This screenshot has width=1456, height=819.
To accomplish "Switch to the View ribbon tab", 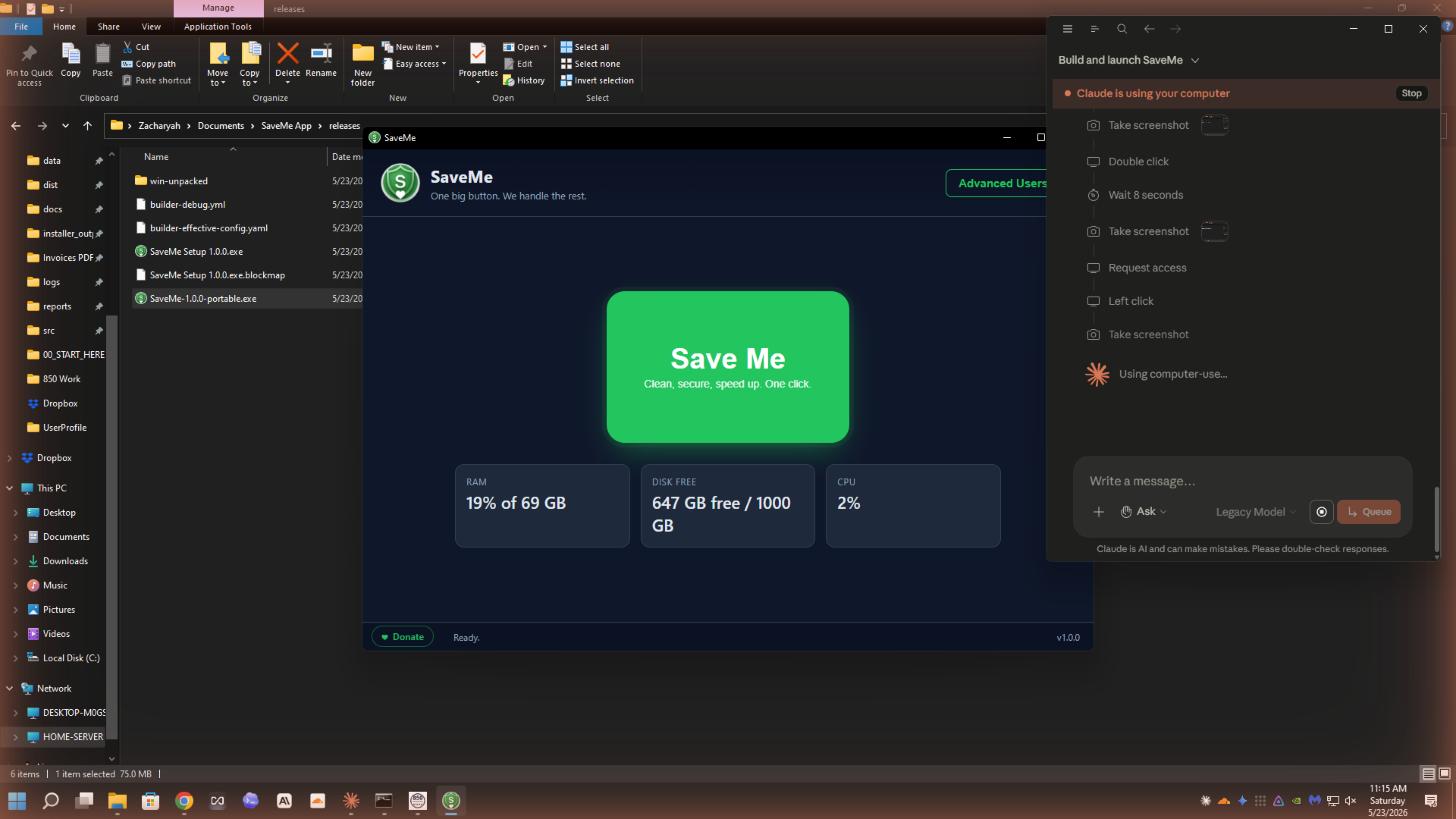I will pos(151,27).
